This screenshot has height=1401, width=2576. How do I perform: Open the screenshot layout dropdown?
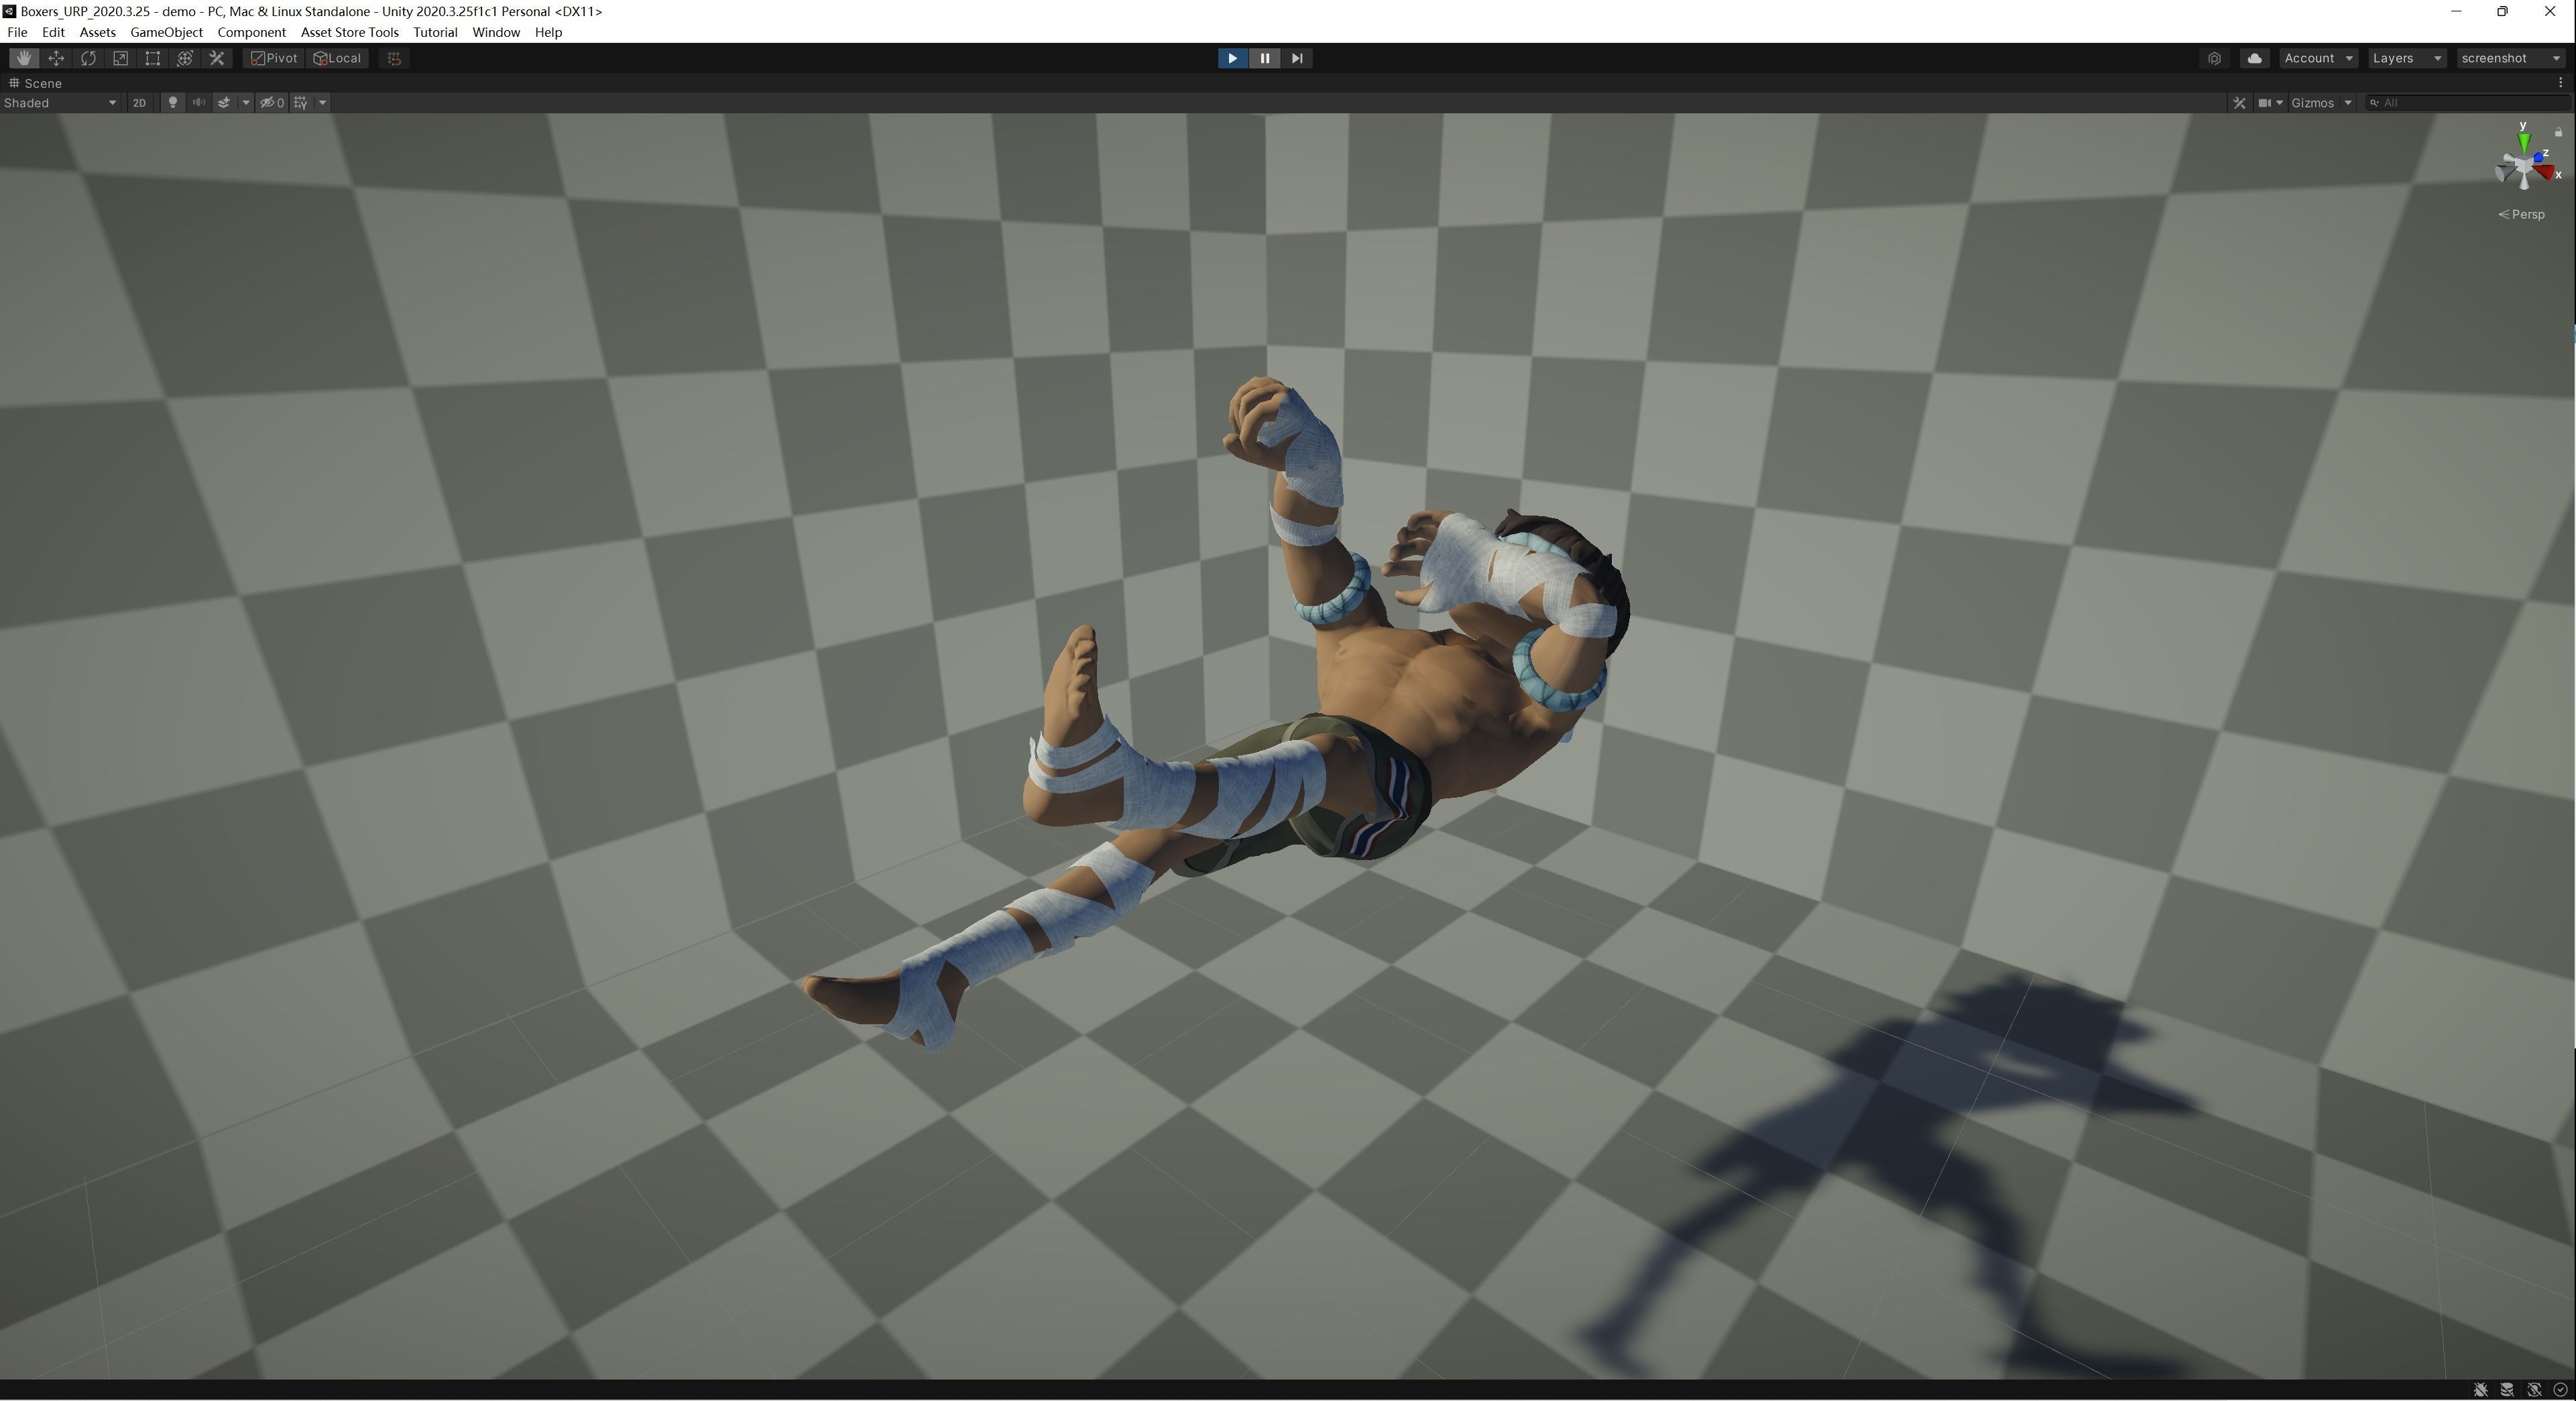[2510, 58]
